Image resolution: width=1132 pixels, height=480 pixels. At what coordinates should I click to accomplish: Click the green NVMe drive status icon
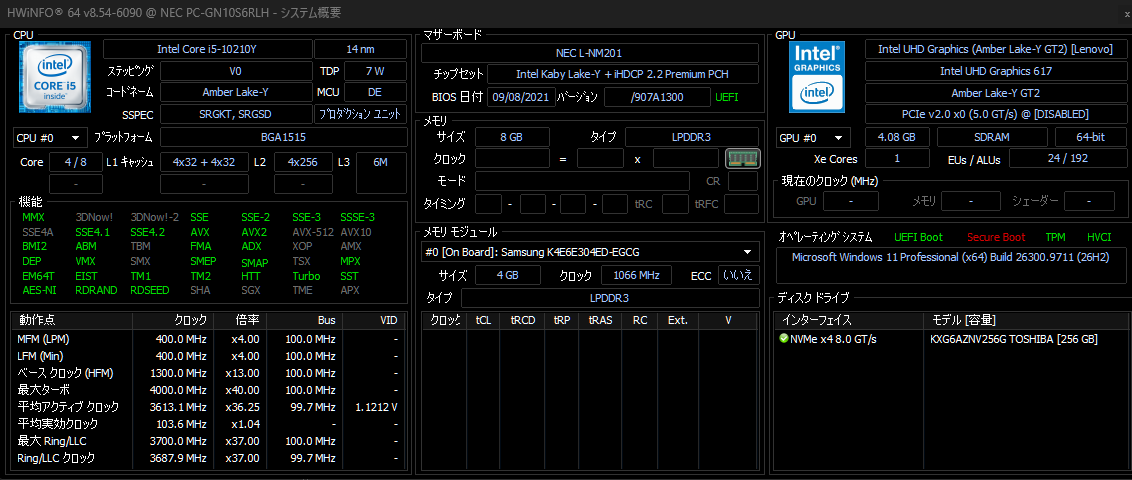tap(783, 339)
